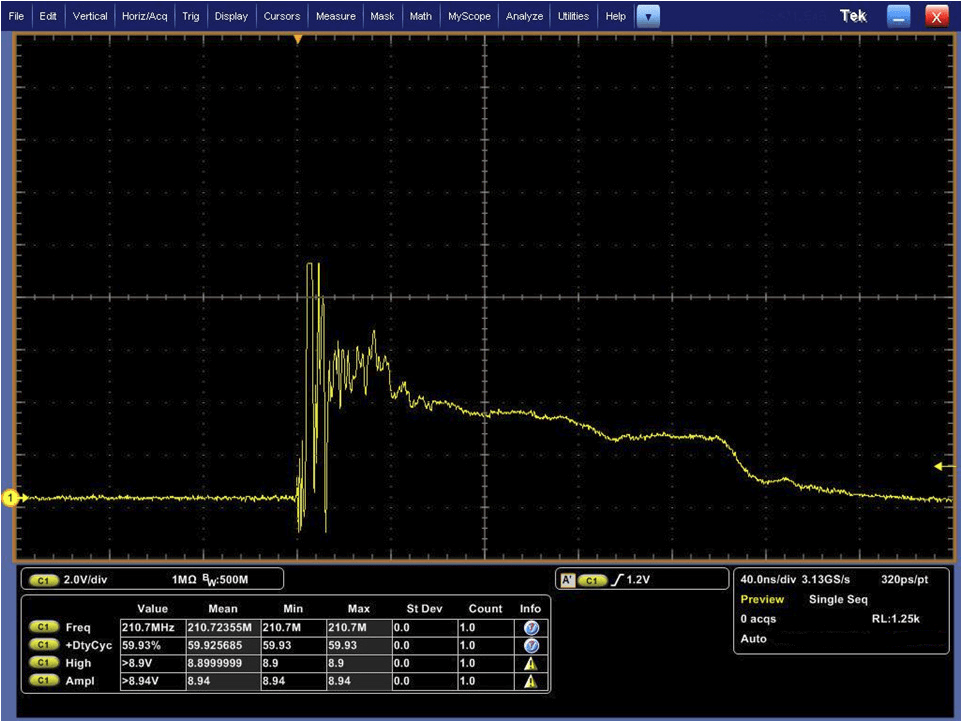This screenshot has height=722, width=962.
Task: Click the warning icon for High measurement
Action: [530, 663]
